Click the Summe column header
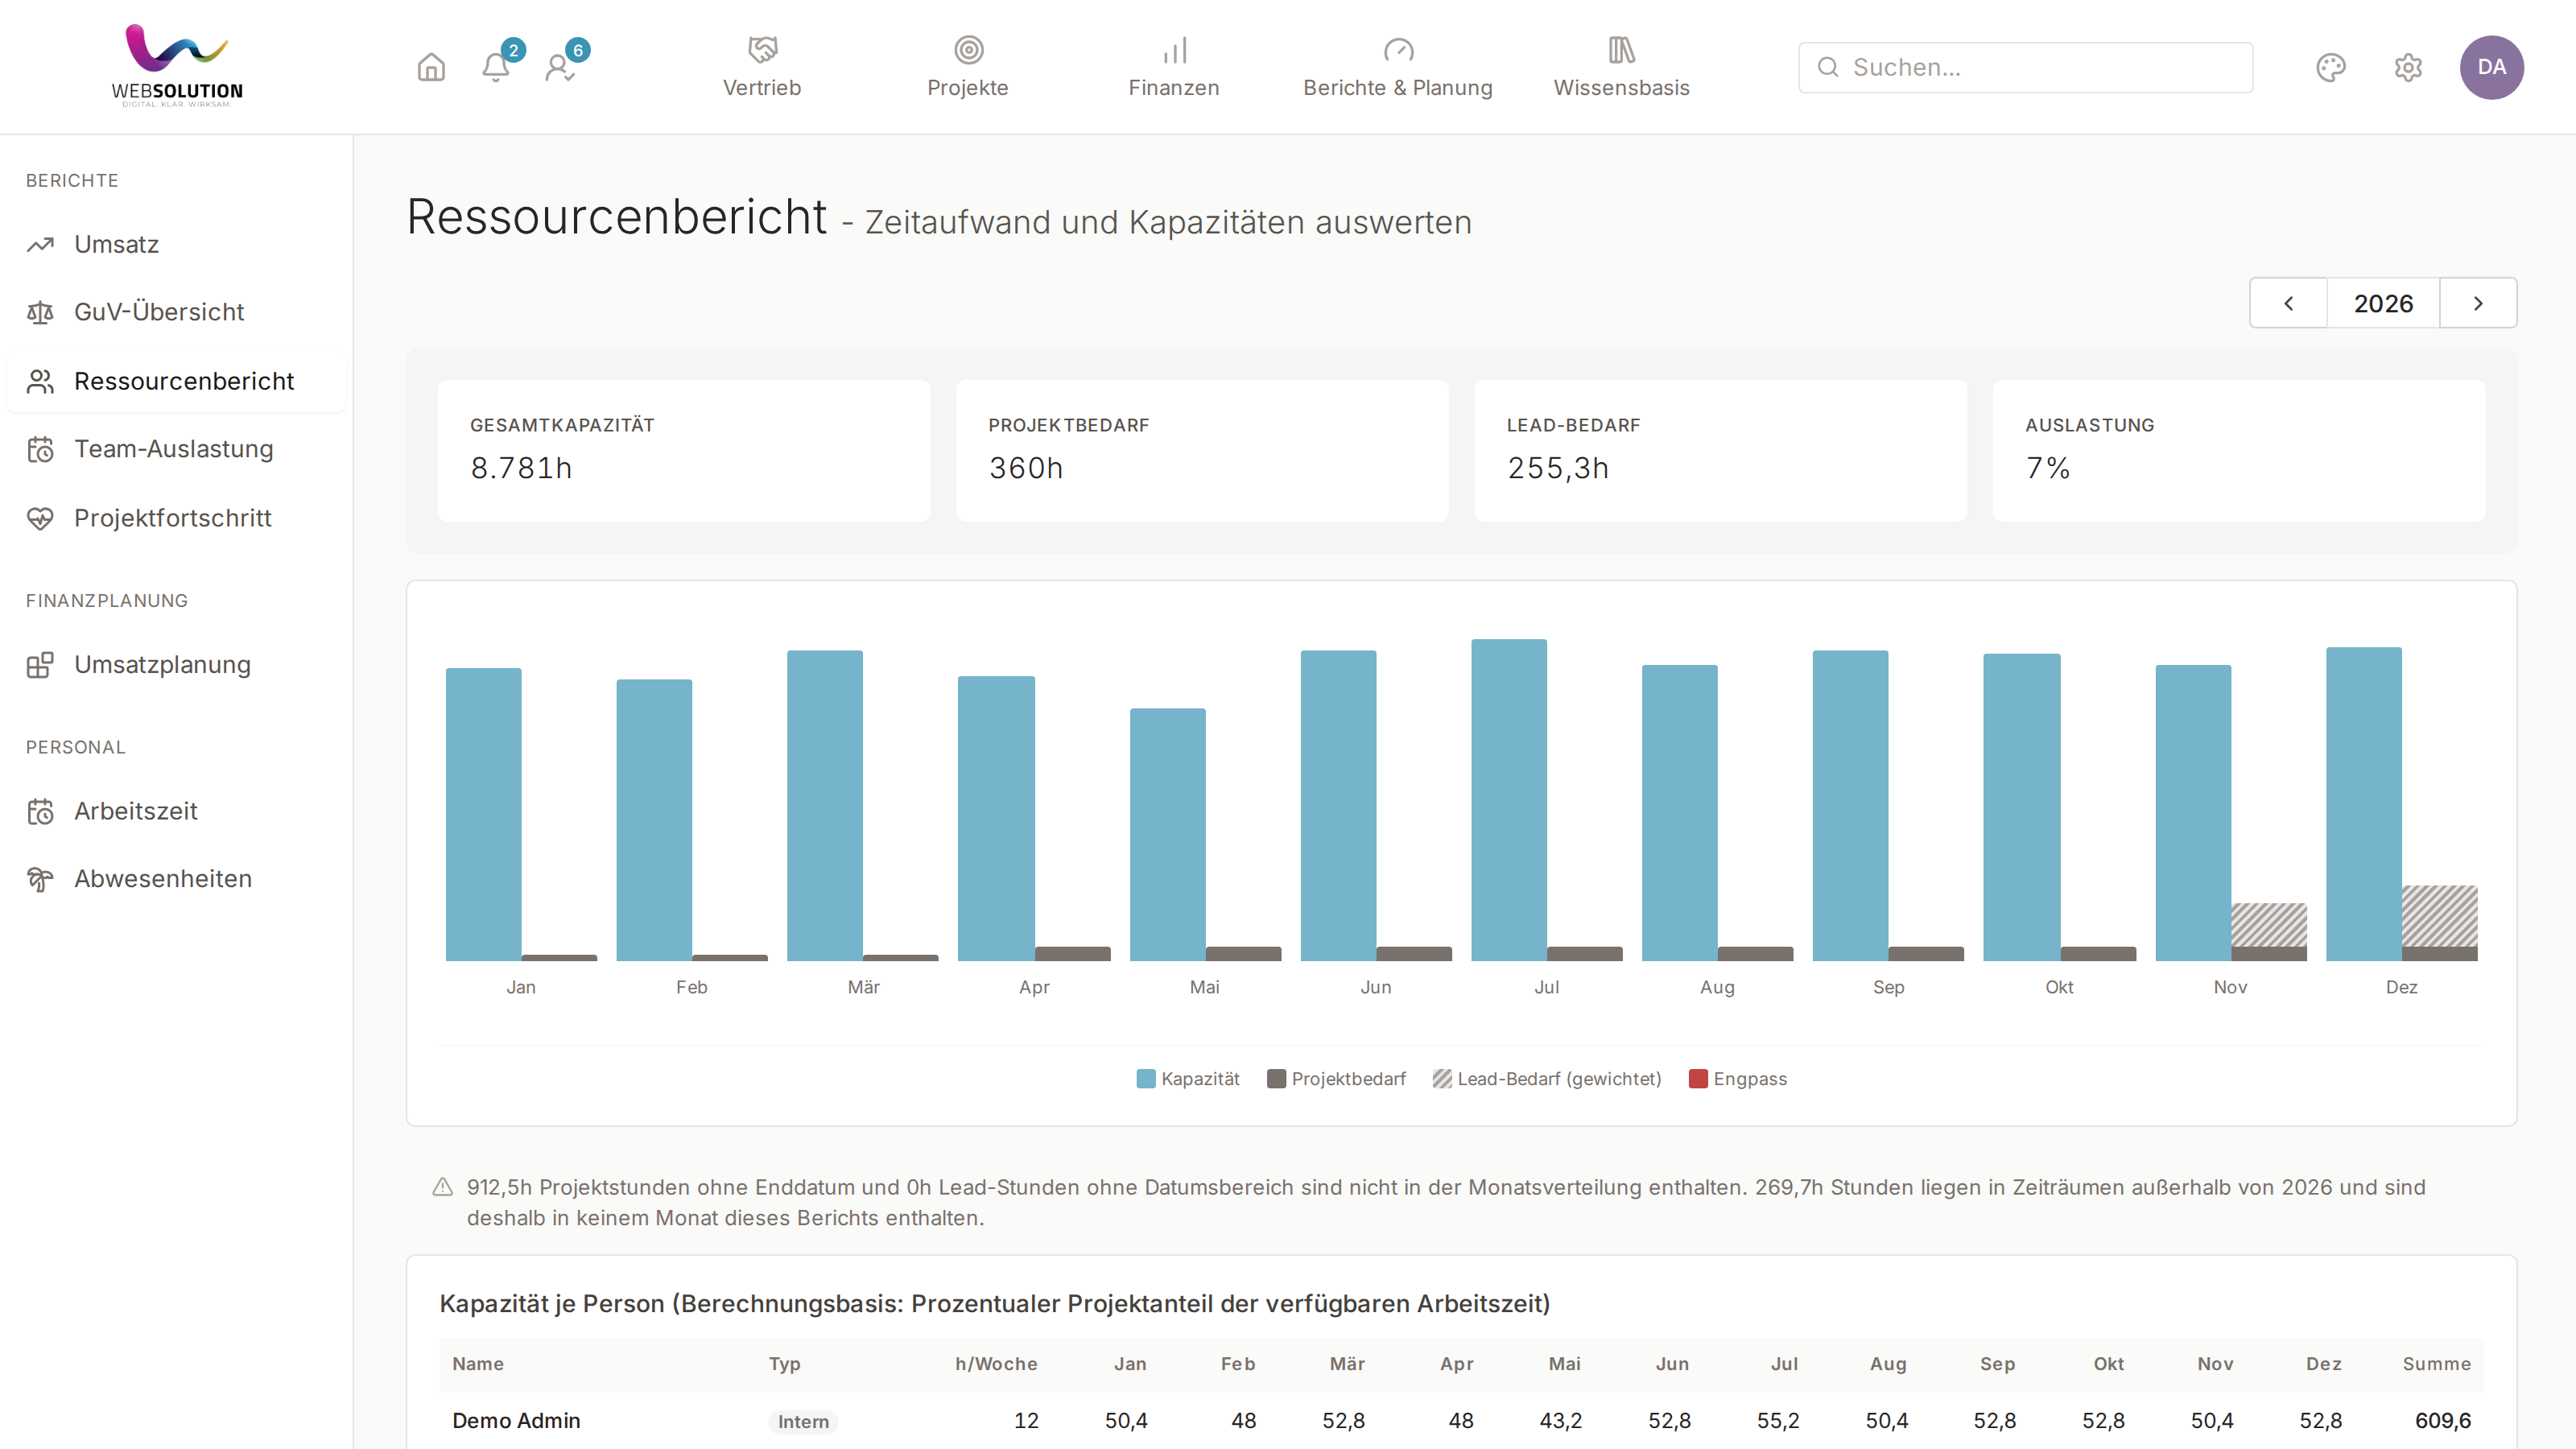2576x1449 pixels. coord(2436,1364)
